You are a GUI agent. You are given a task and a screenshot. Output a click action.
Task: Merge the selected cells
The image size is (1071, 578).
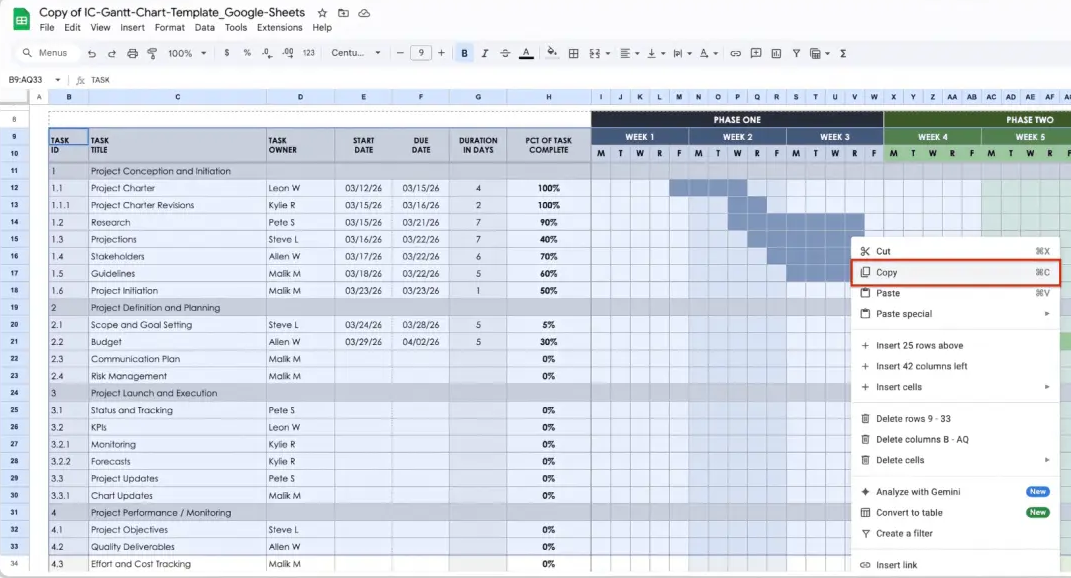594,52
